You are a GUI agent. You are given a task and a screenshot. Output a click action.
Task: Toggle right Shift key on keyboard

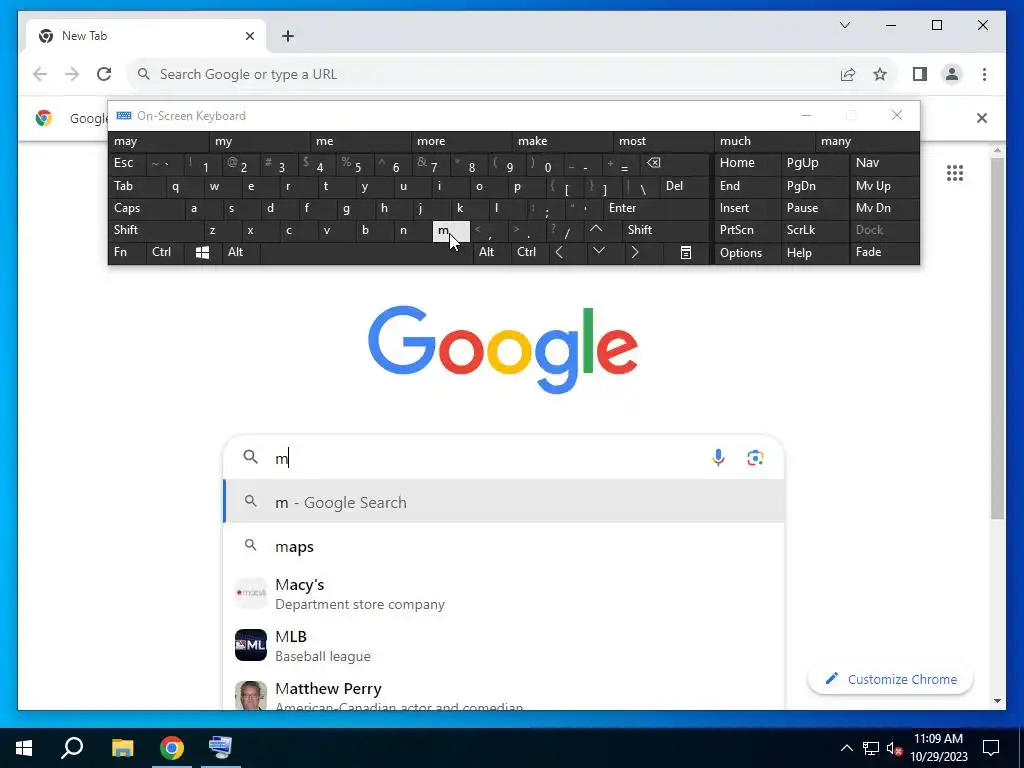pyautogui.click(x=665, y=230)
